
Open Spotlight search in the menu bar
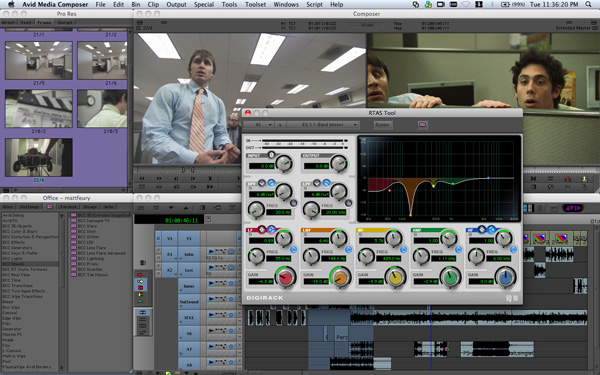point(588,5)
